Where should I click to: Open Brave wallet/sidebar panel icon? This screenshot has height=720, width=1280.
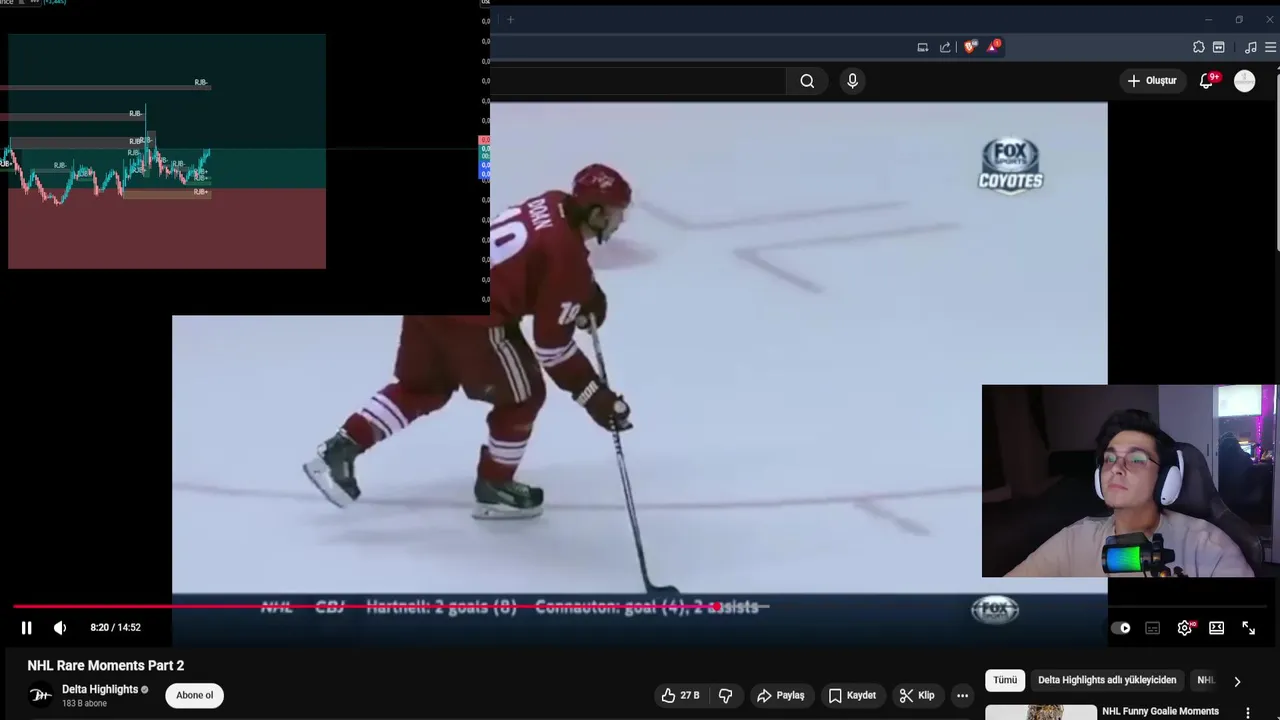pyautogui.click(x=1219, y=47)
